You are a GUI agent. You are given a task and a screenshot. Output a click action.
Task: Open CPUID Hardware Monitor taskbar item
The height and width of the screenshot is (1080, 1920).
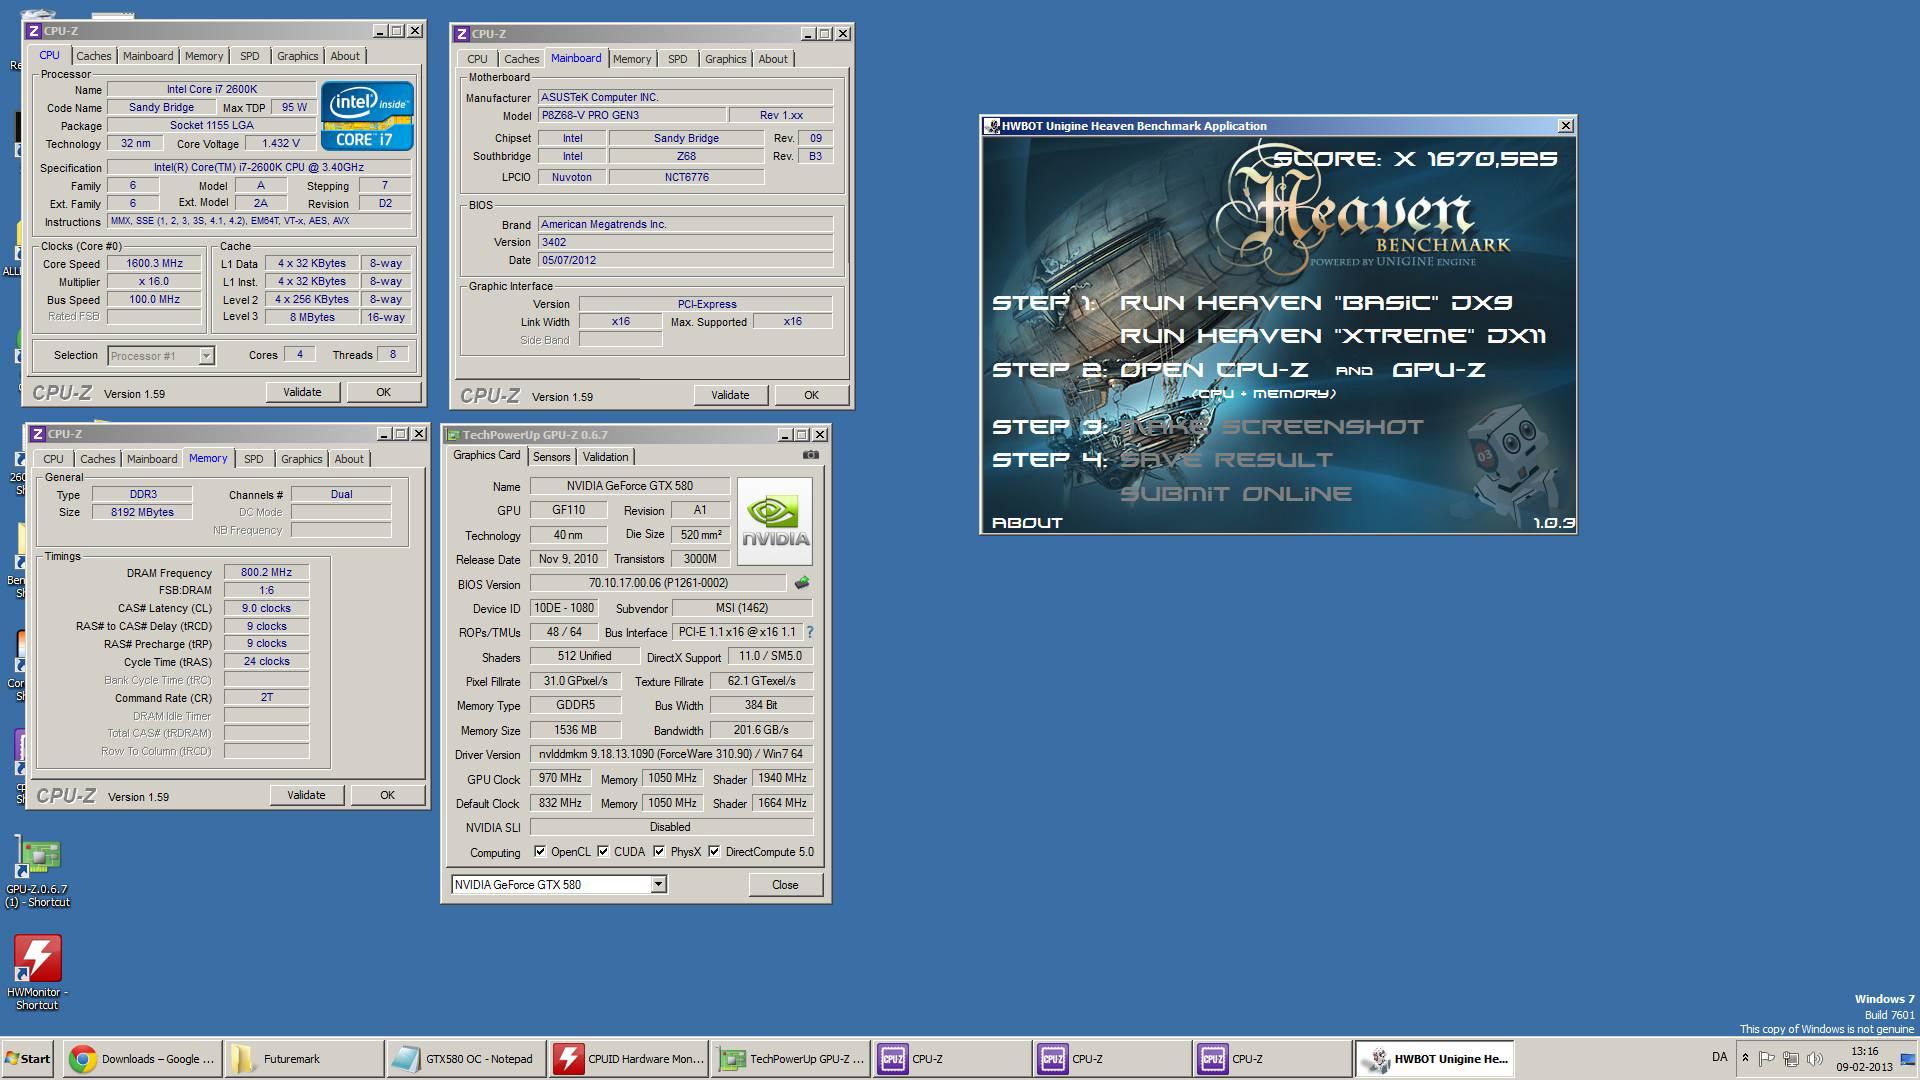[x=628, y=1059]
